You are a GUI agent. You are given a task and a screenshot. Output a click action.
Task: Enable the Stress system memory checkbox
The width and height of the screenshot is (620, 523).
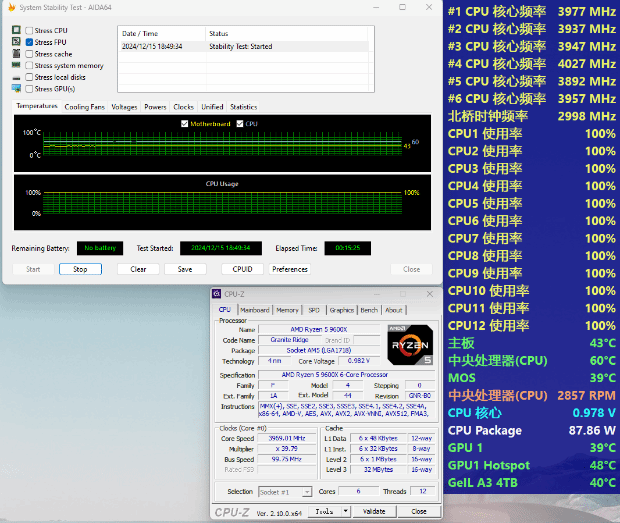pyautogui.click(x=29, y=65)
